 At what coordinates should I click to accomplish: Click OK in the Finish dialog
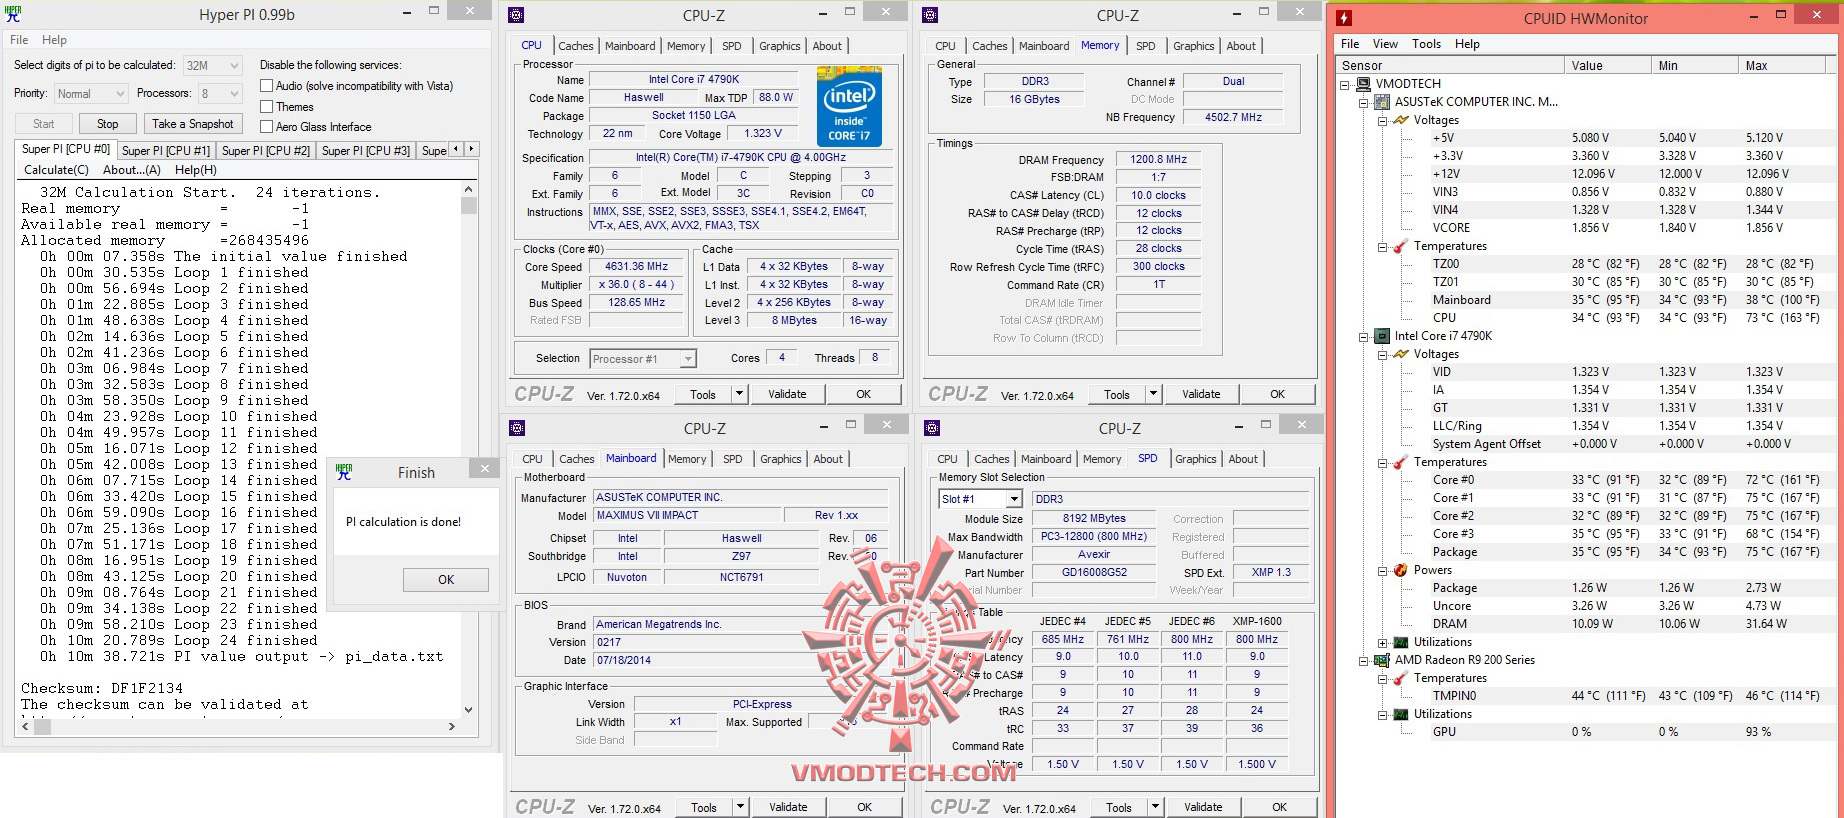coord(446,580)
